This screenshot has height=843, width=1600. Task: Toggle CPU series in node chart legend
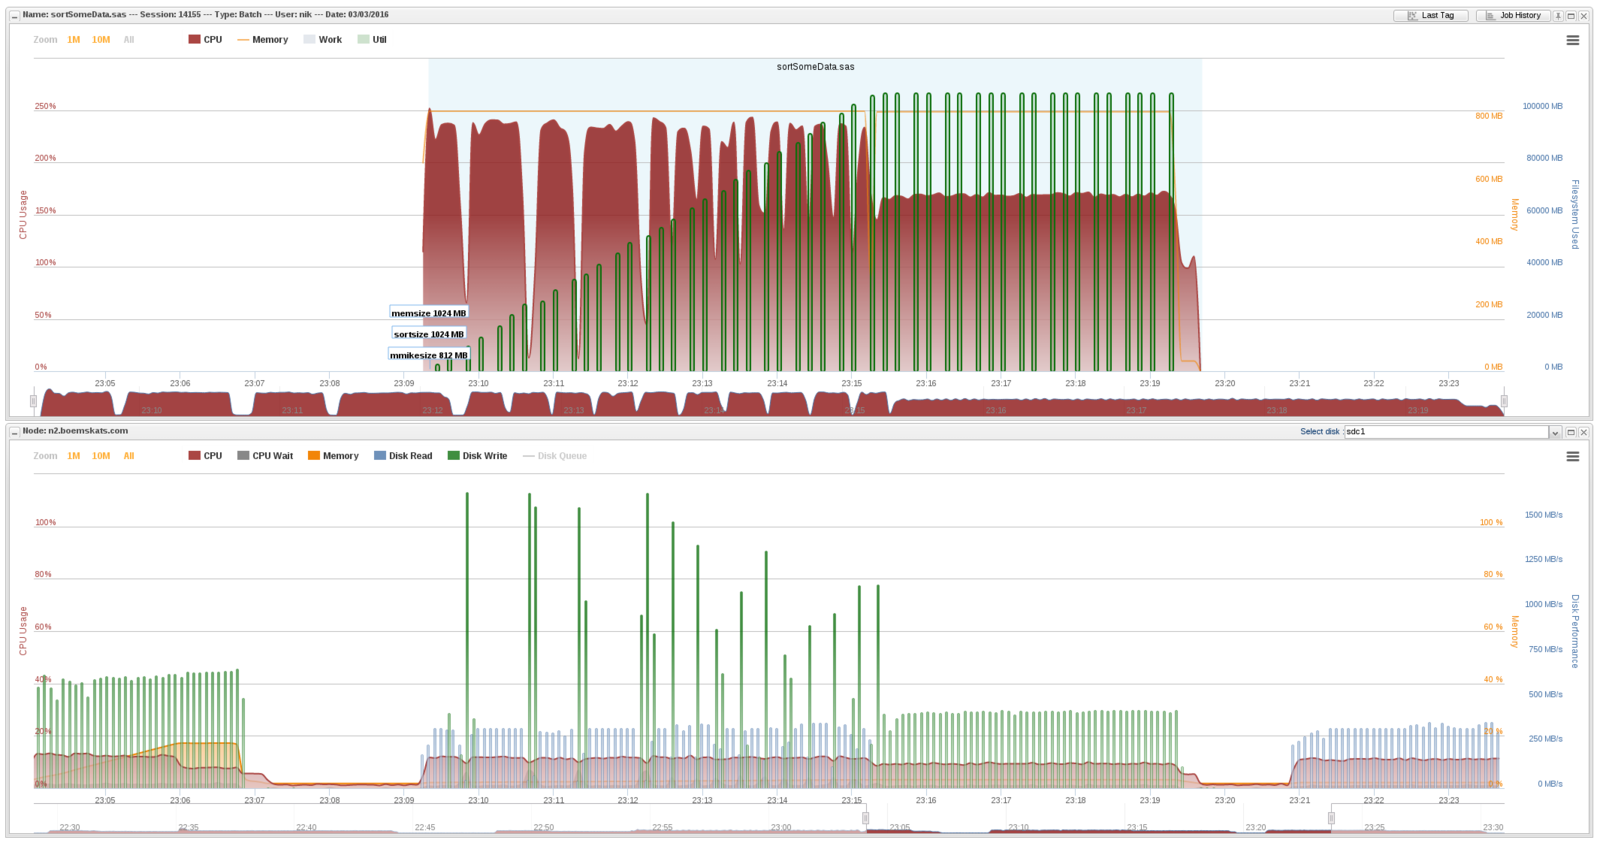click(x=205, y=456)
